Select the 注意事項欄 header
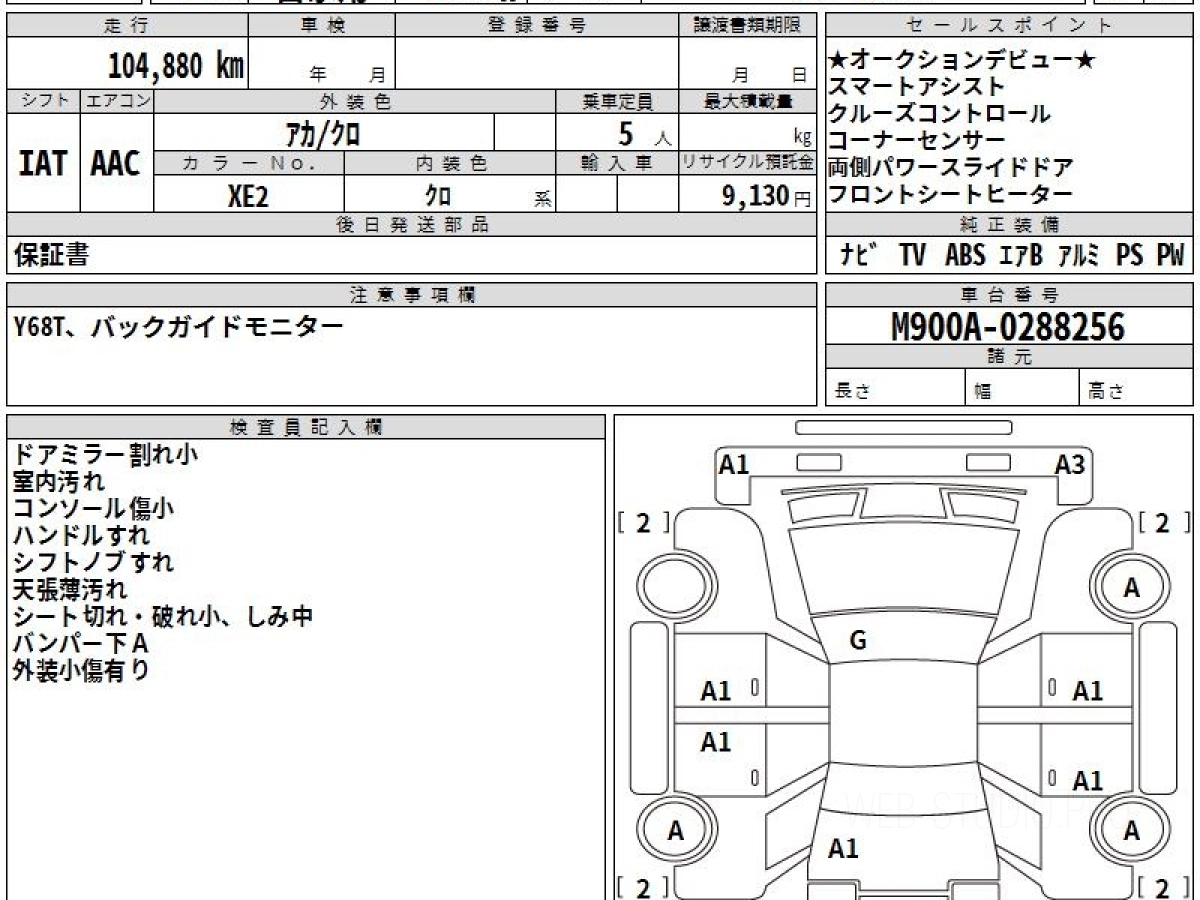Viewport: 1200px width, 900px height. pyautogui.click(x=412, y=294)
